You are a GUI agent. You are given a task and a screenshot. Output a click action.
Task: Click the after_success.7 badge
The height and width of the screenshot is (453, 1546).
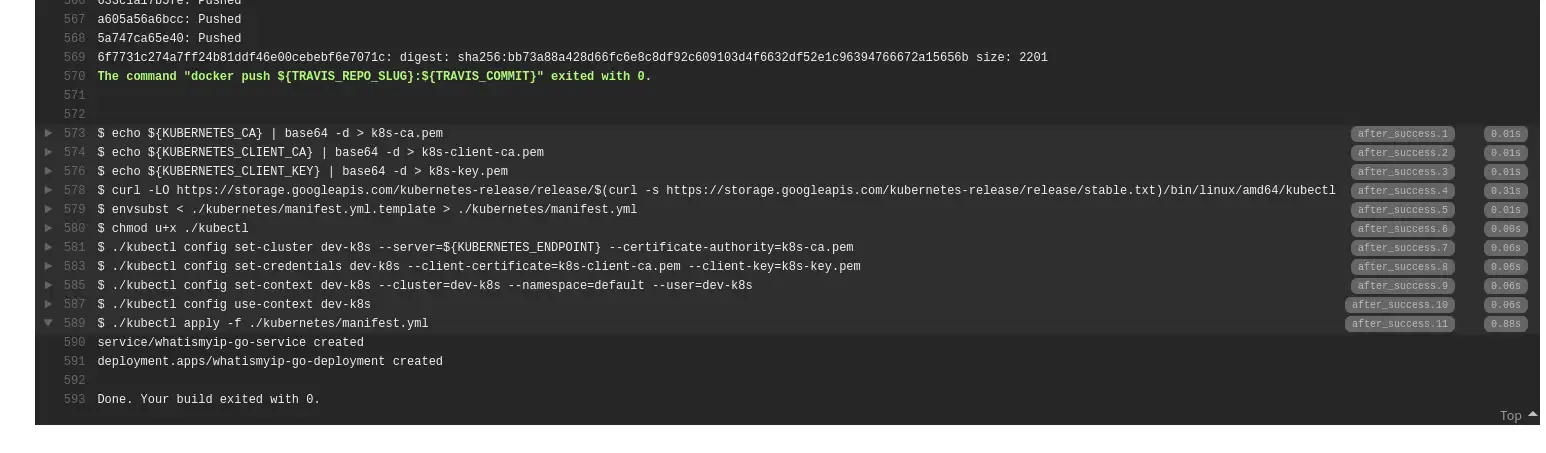tap(1402, 248)
